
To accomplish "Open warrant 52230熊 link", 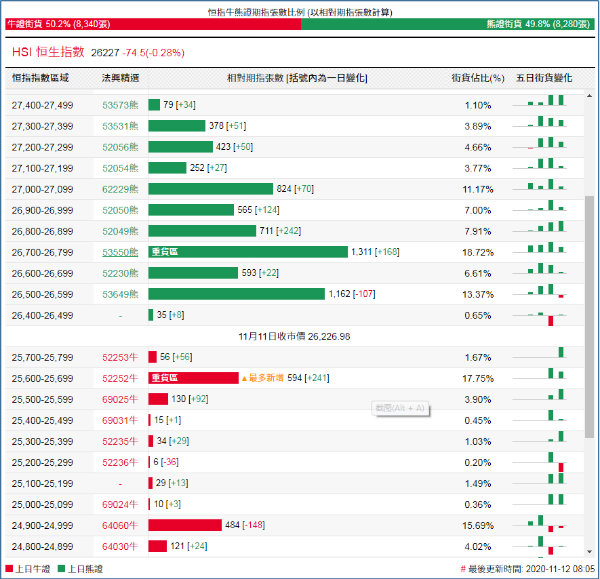I will [120, 274].
